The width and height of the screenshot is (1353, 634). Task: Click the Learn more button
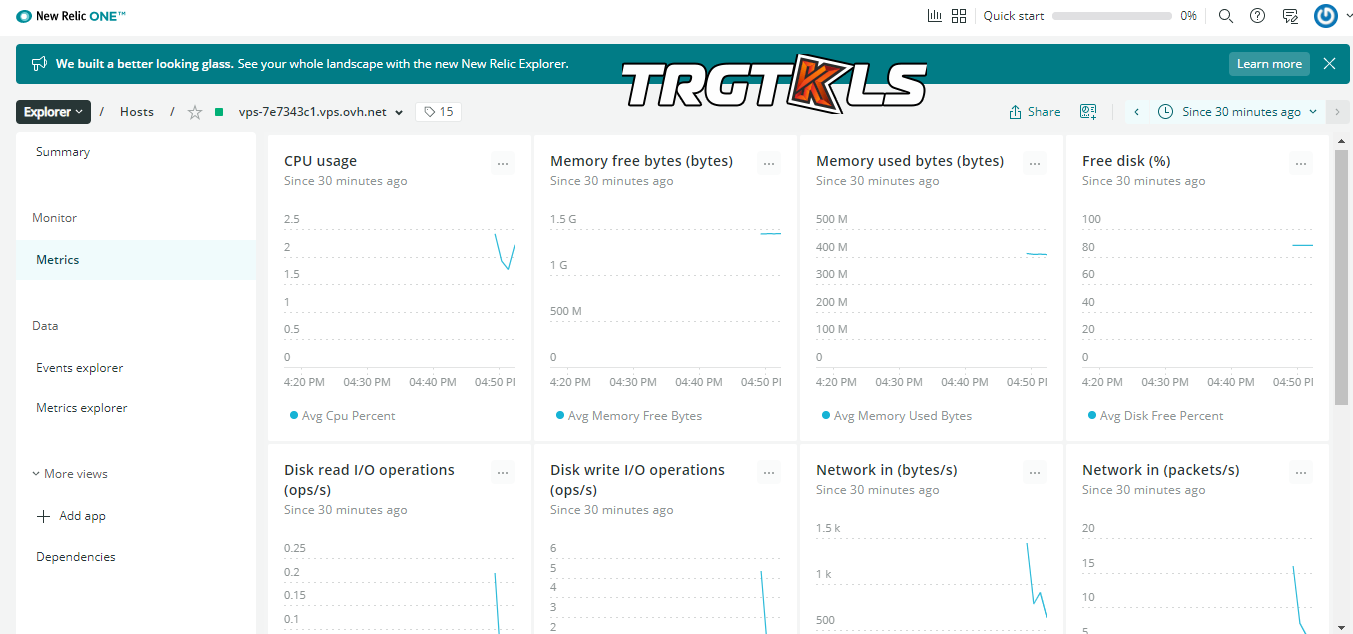1269,64
